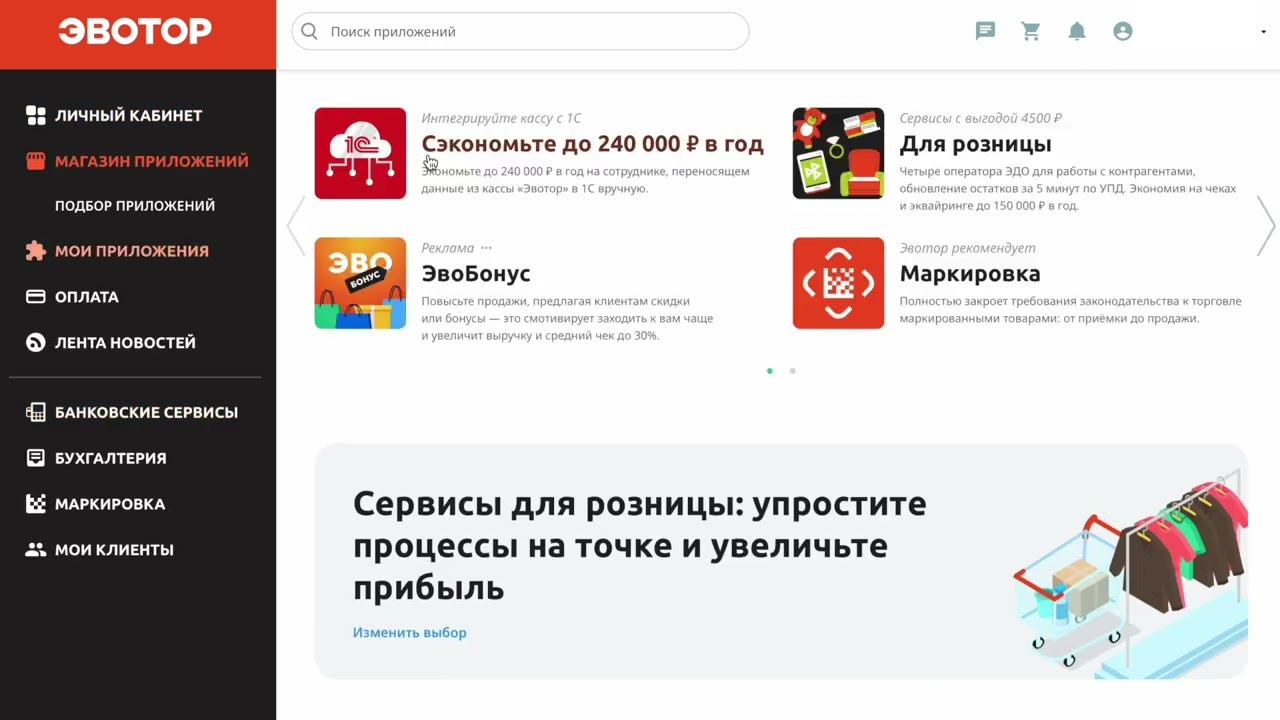
Task: Open Банковские сервисы menu item
Action: [x=147, y=412]
